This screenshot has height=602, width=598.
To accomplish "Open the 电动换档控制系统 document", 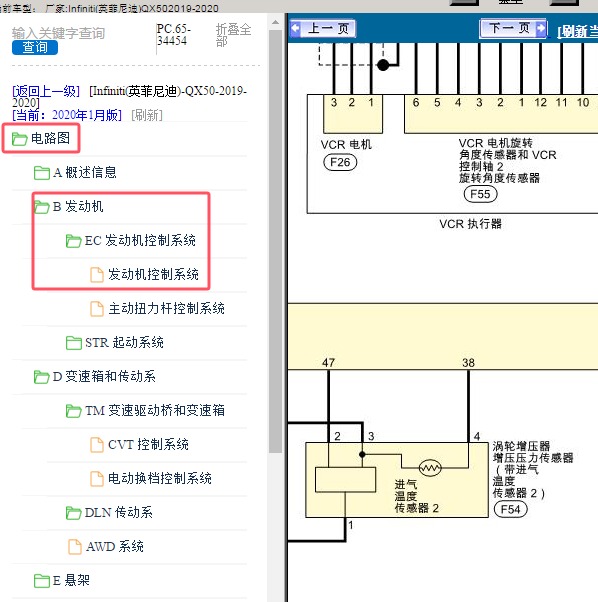I will point(160,478).
